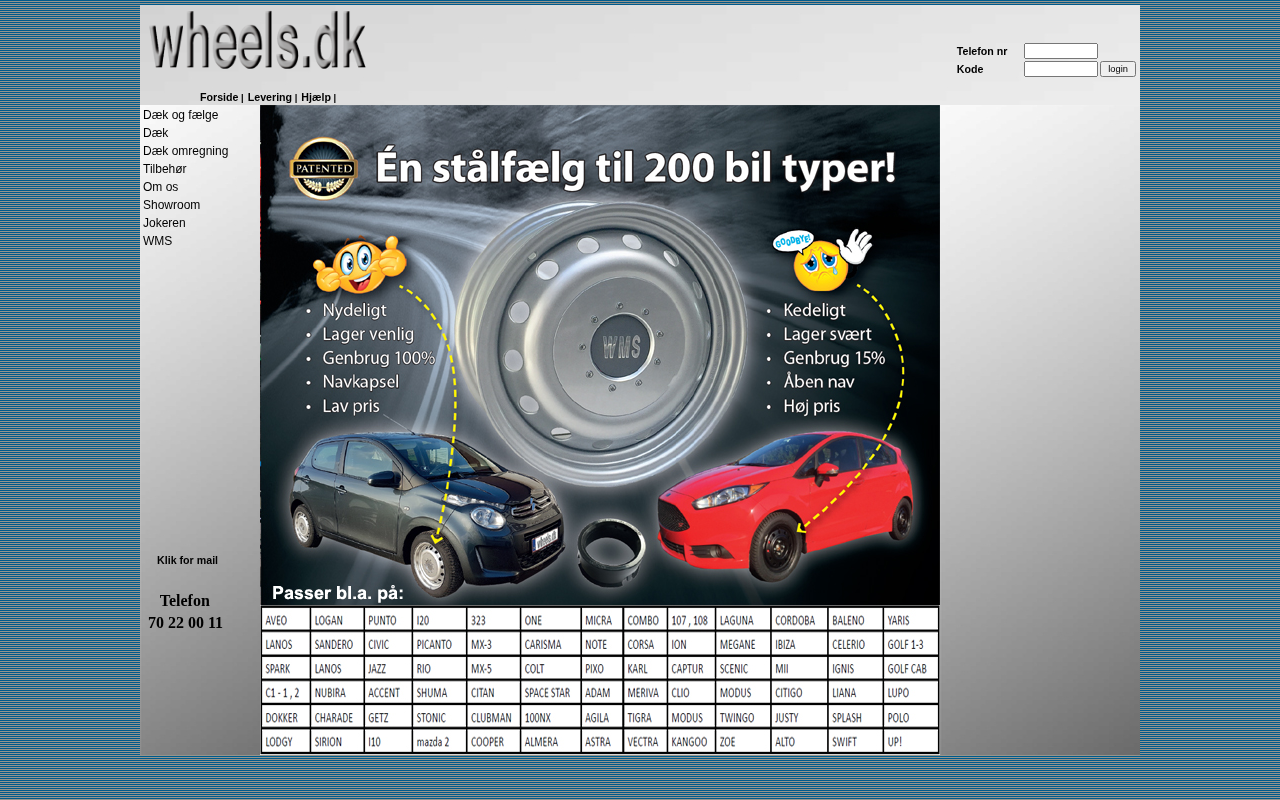Image resolution: width=1280 pixels, height=800 pixels.
Task: Go to the Levering page
Action: [270, 97]
